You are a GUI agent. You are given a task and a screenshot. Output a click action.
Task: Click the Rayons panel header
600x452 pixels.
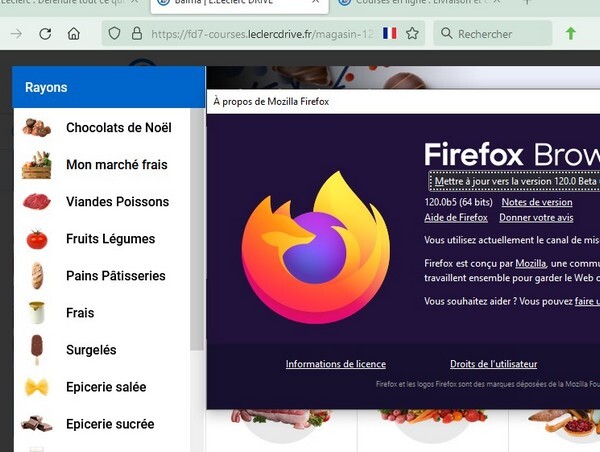tap(109, 87)
